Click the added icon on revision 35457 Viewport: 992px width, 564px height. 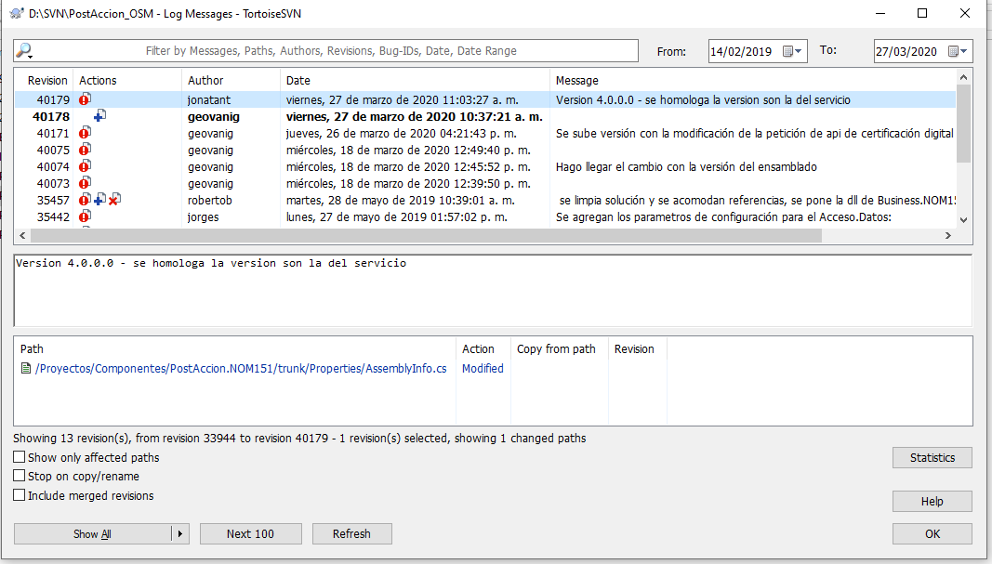100,200
